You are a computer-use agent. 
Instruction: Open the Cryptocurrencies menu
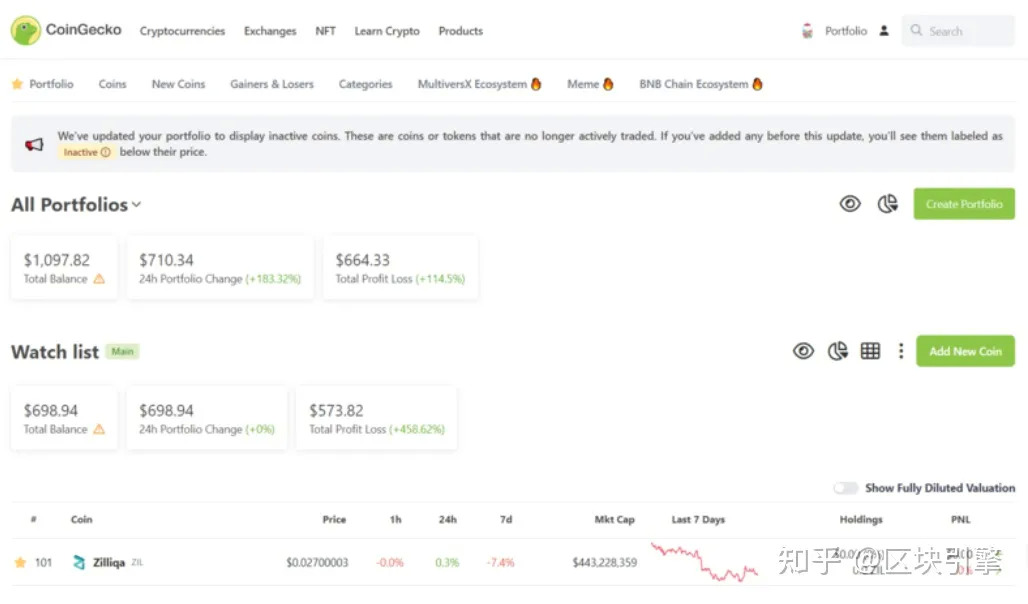[x=182, y=31]
